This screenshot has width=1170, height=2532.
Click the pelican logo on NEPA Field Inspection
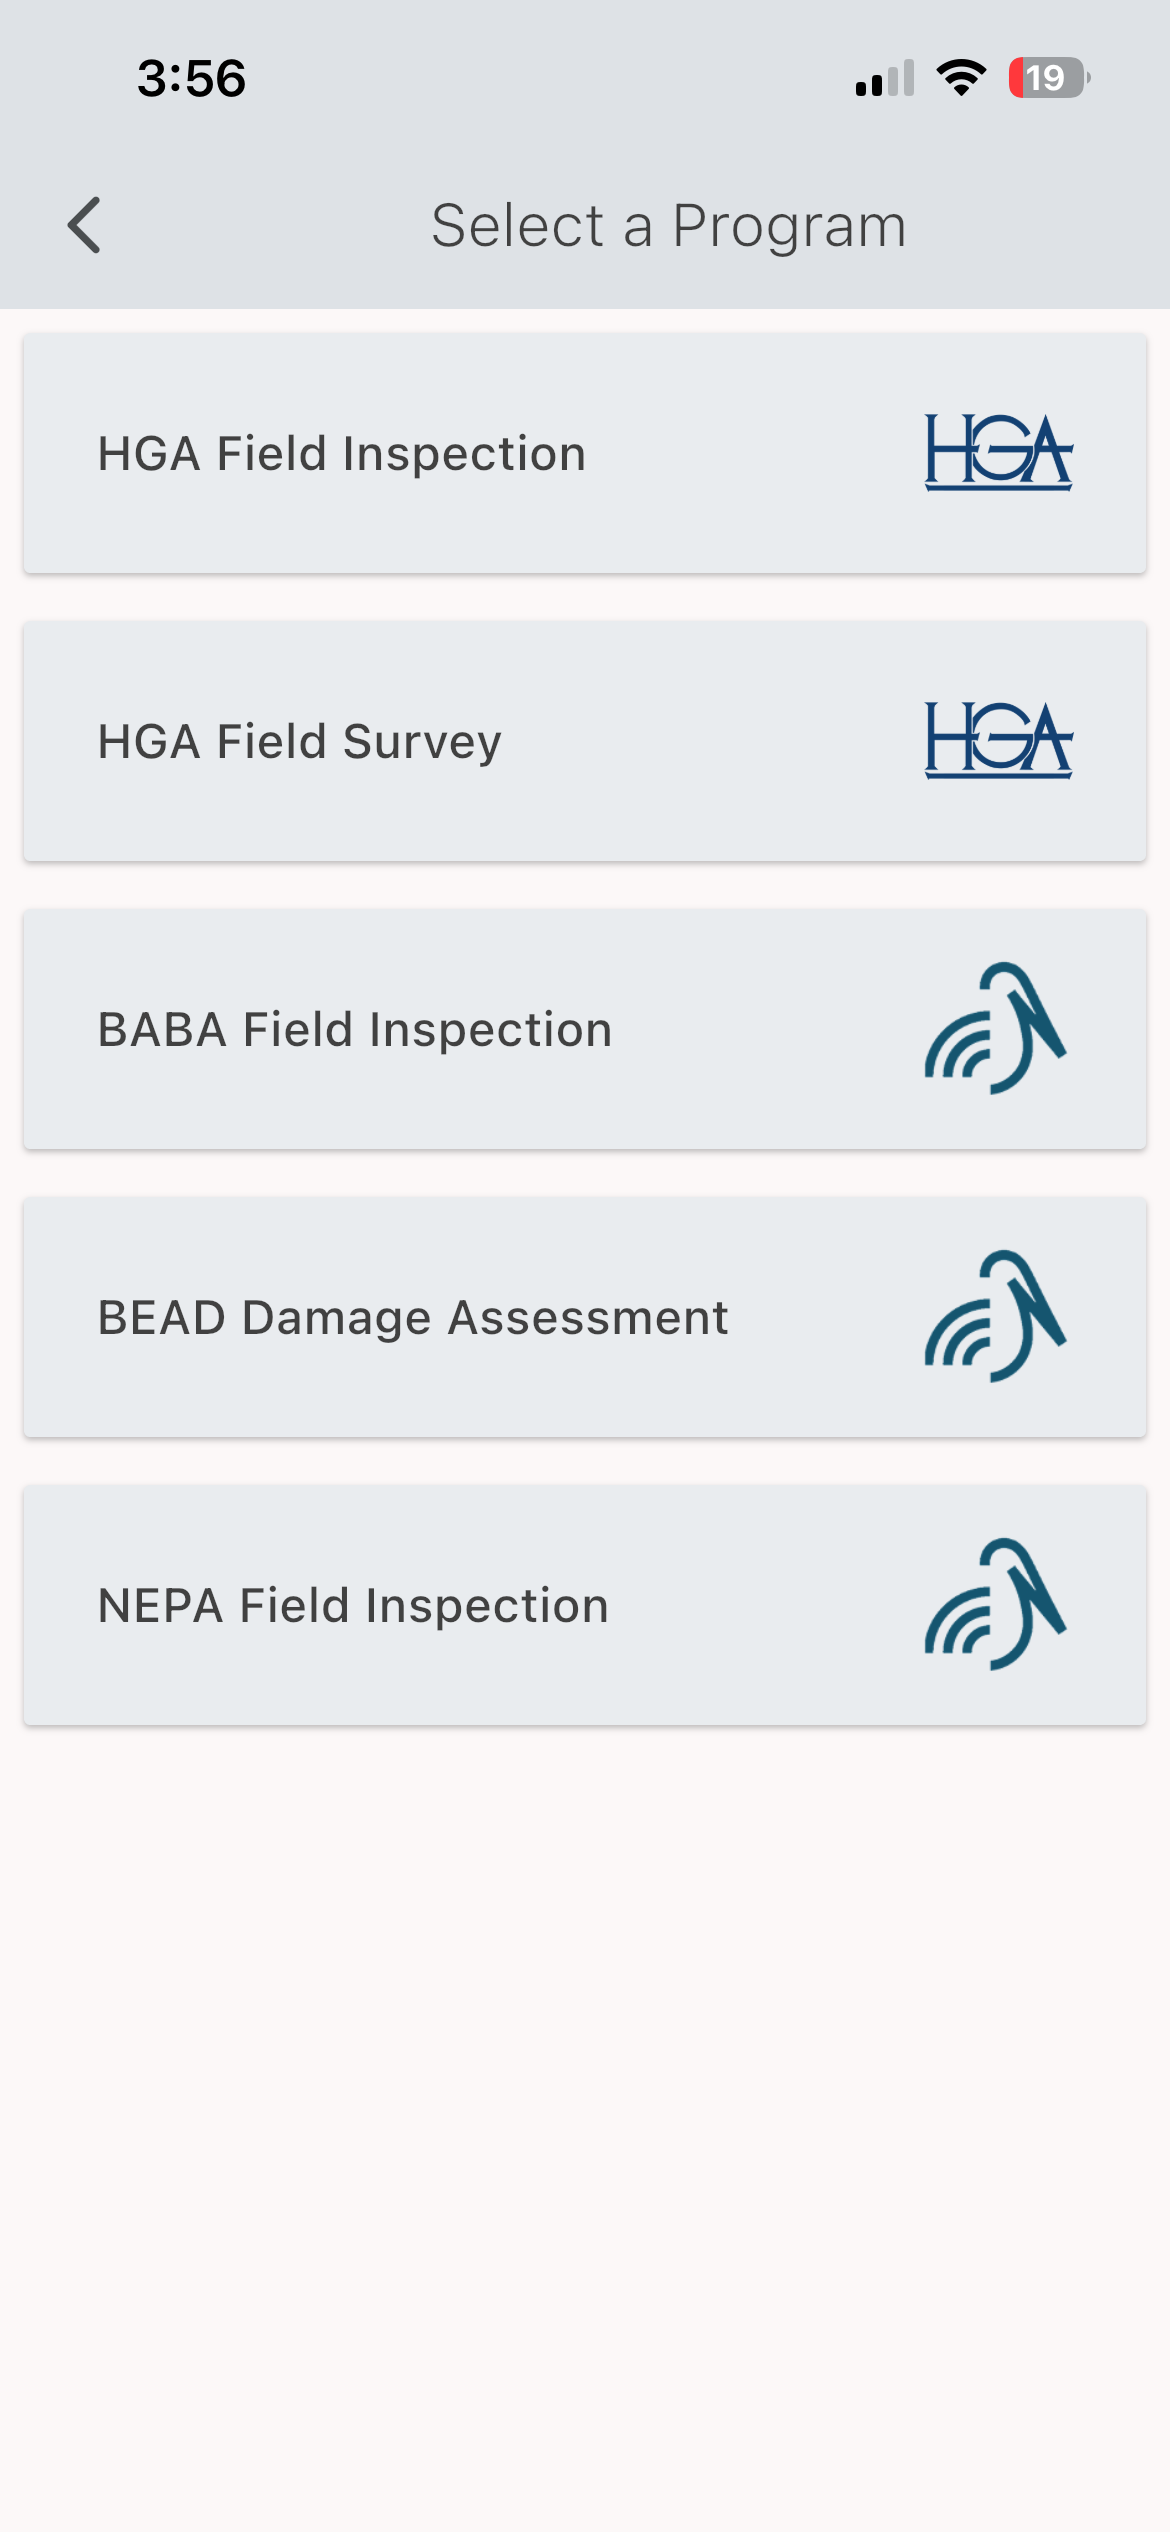[997, 1605]
